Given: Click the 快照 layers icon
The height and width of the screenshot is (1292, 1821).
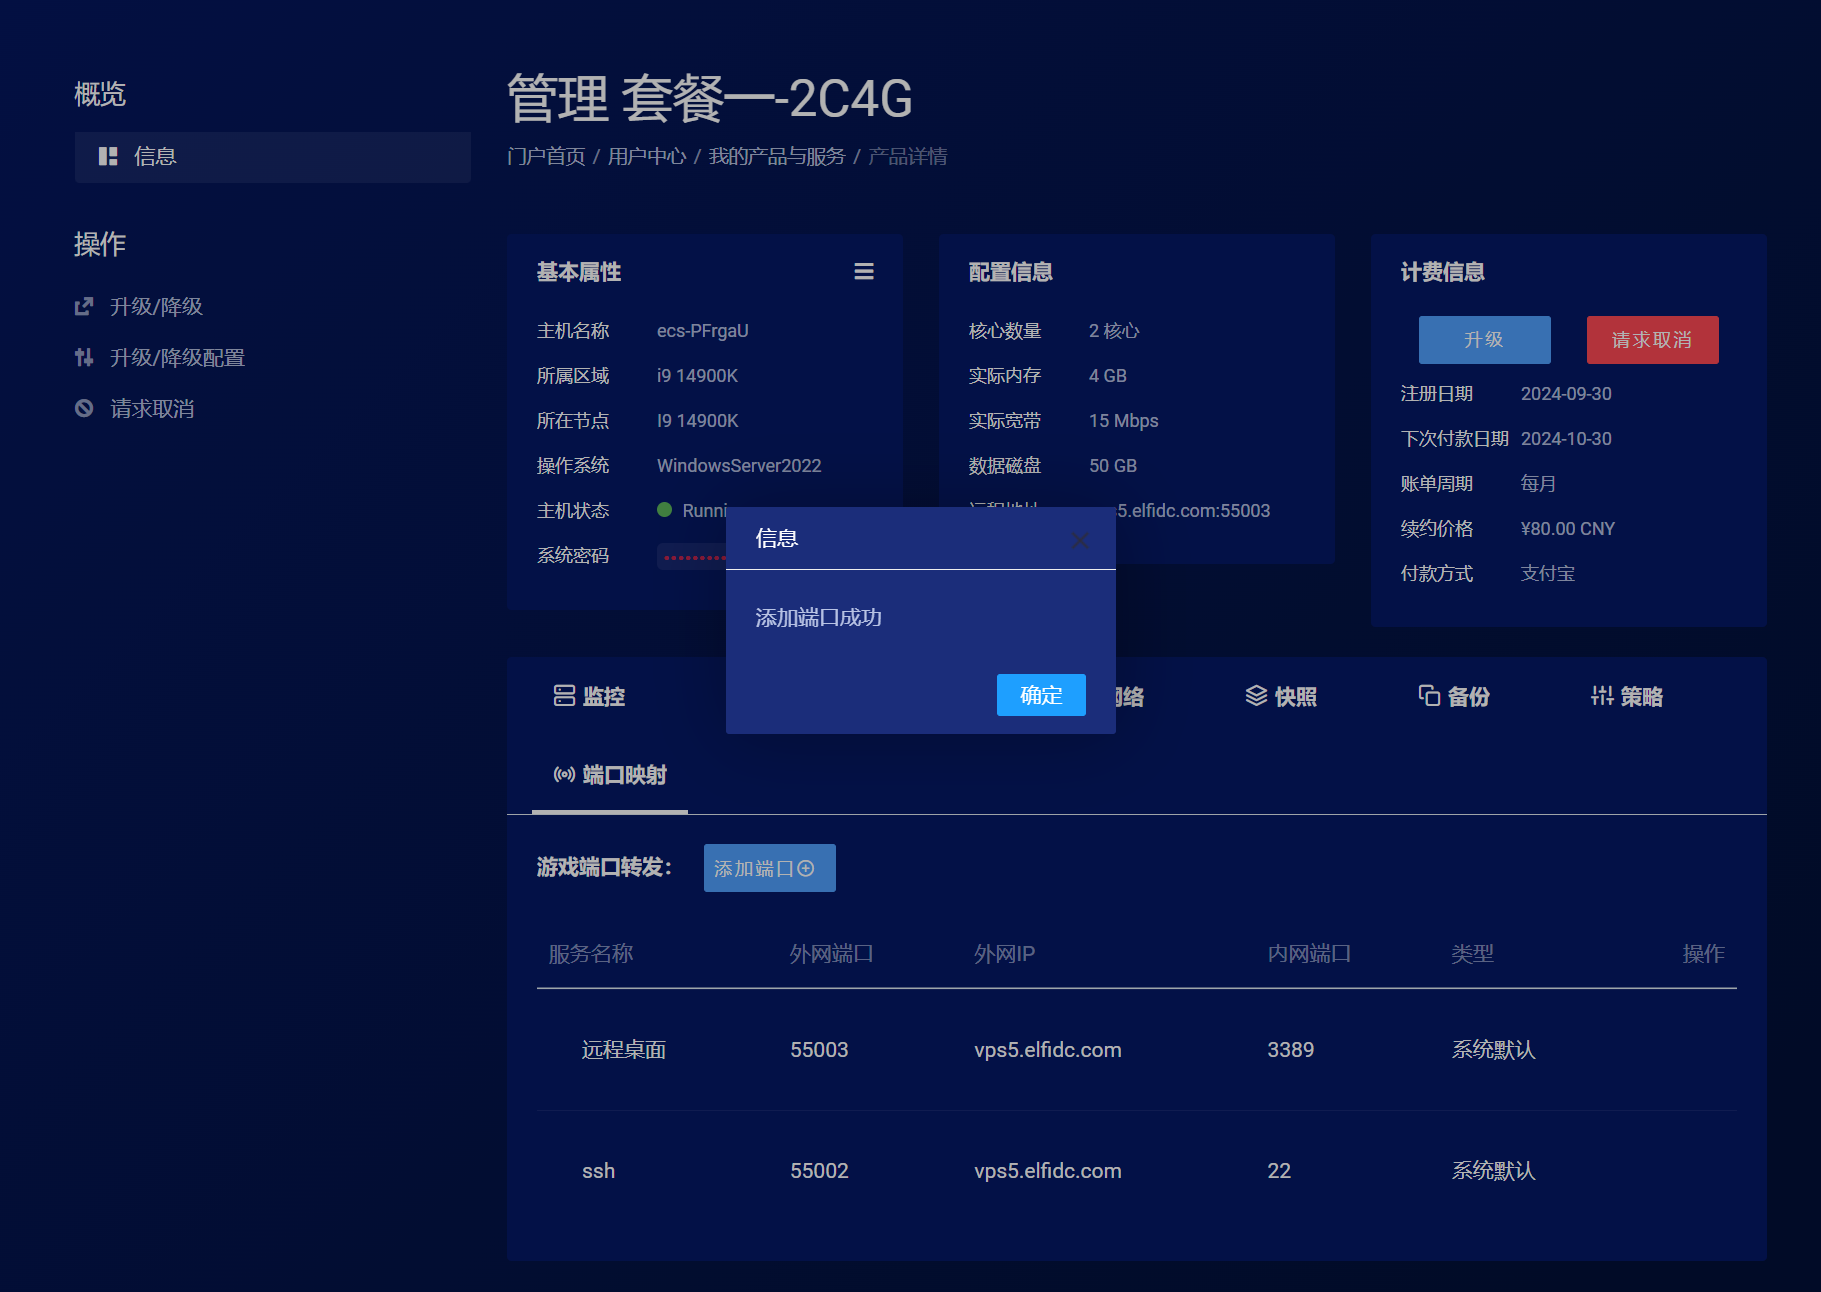Looking at the screenshot, I should (x=1256, y=696).
